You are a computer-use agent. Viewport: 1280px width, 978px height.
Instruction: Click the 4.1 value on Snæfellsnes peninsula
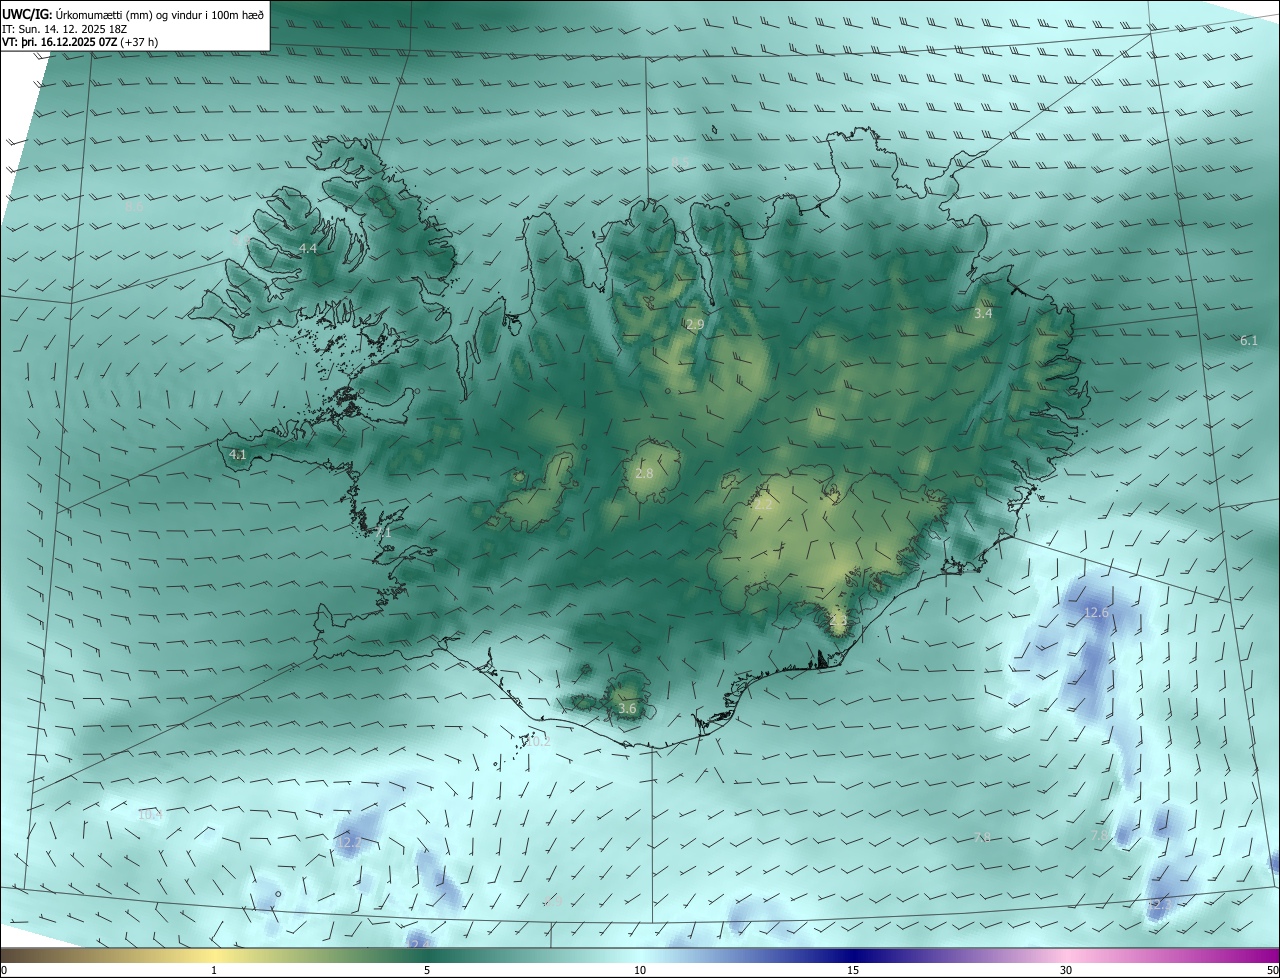coord(237,454)
